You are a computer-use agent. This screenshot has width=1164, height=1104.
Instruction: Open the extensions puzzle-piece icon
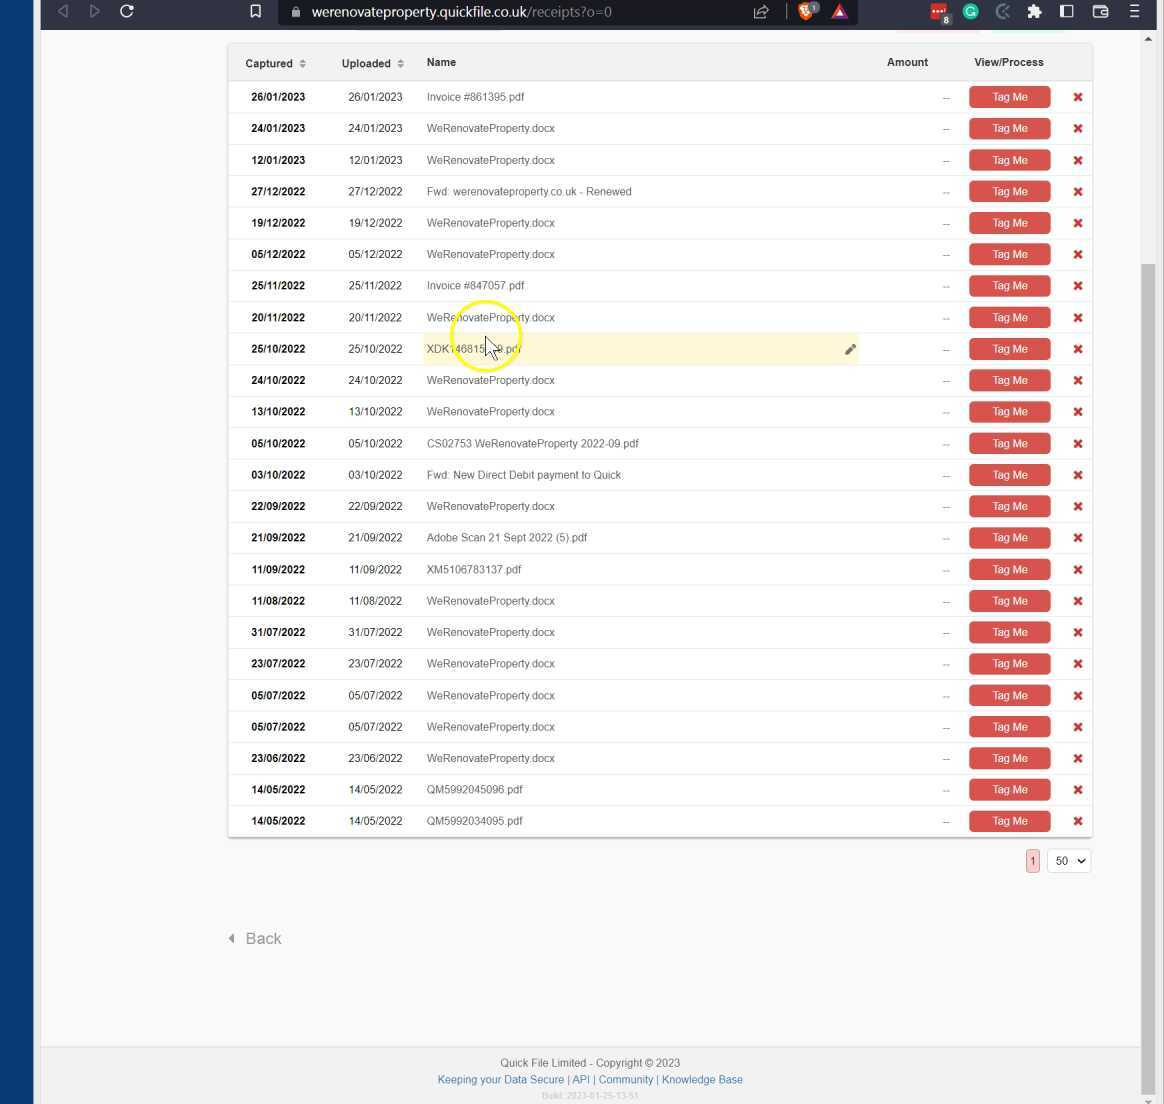[x=1034, y=11]
